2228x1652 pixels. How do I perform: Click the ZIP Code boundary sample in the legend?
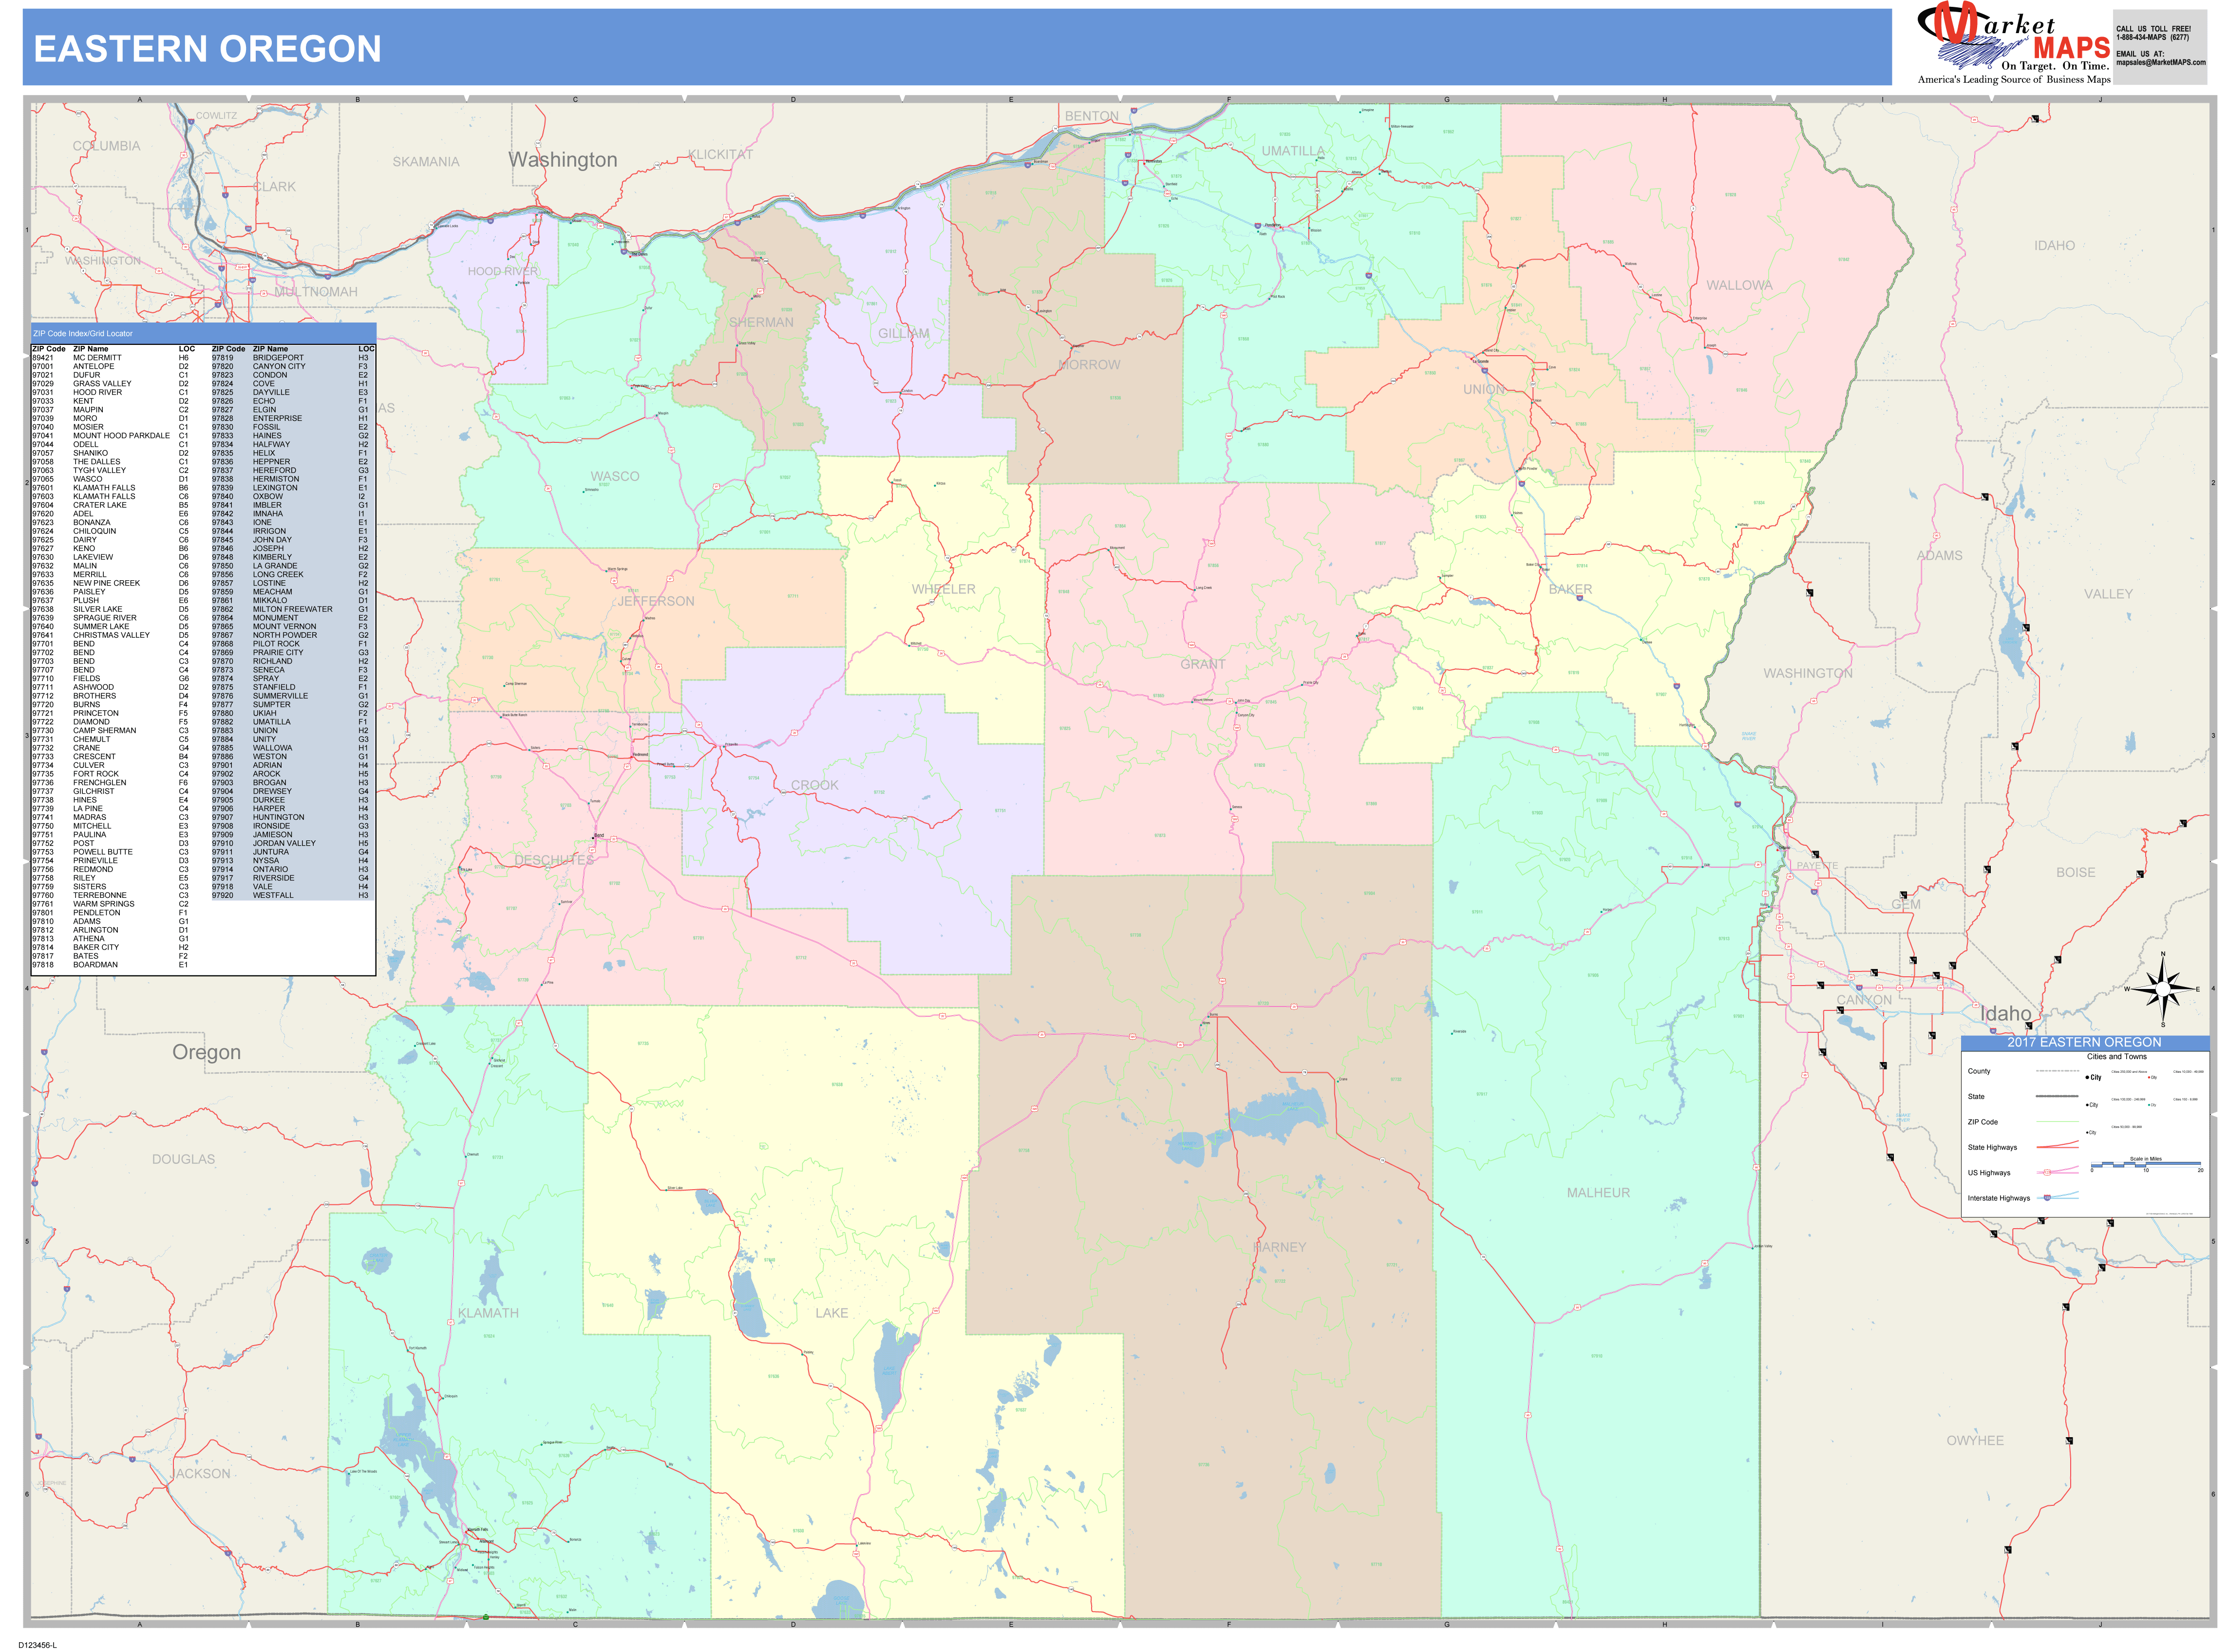coord(2058,1122)
